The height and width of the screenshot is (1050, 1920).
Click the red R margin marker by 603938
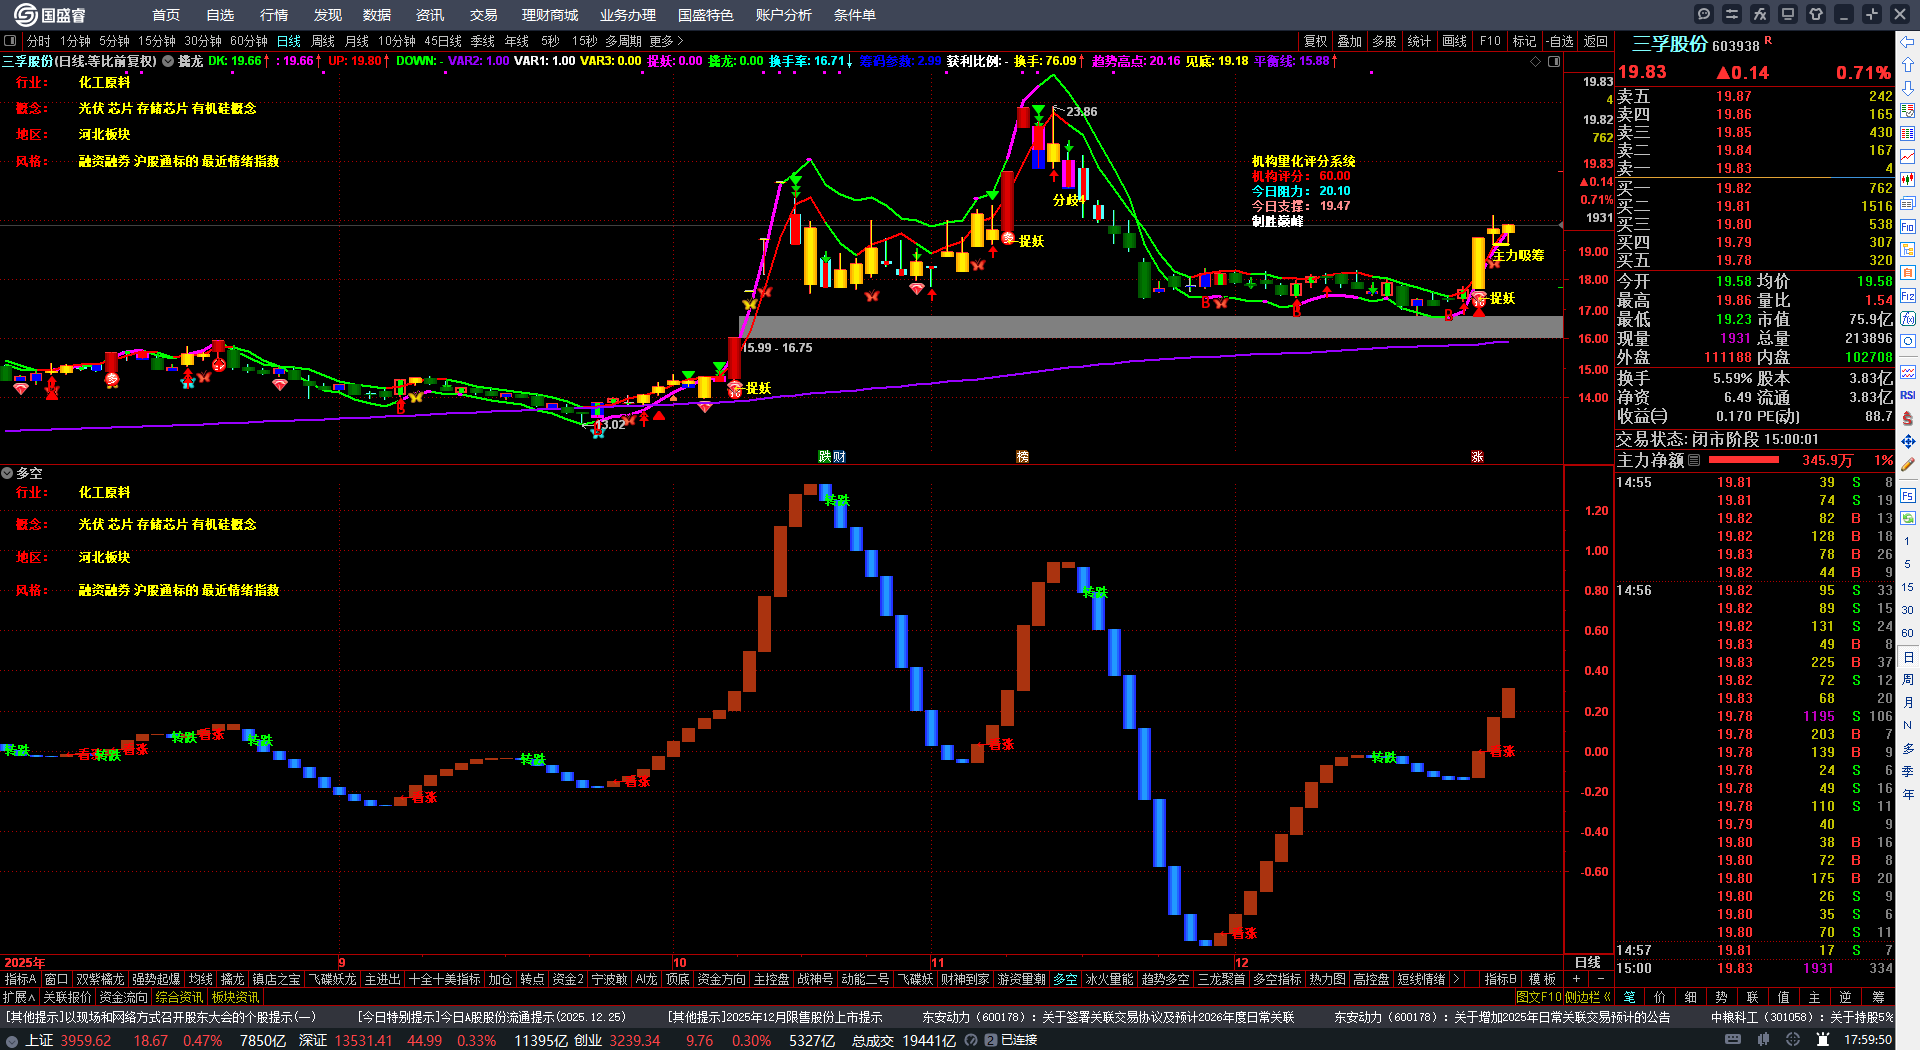tap(1768, 40)
